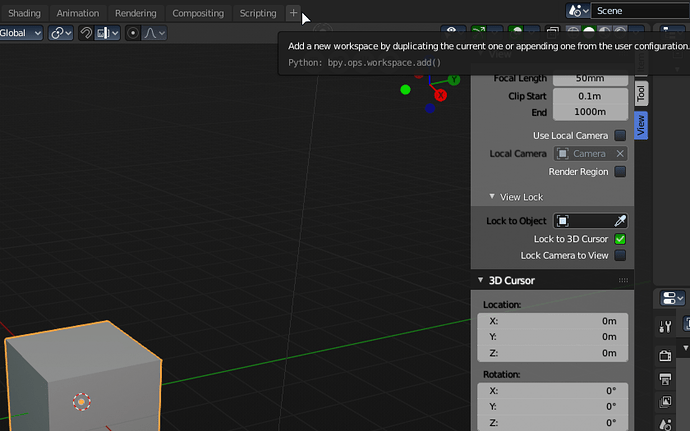
Task: Click the Local Camera object field
Action: [585, 154]
